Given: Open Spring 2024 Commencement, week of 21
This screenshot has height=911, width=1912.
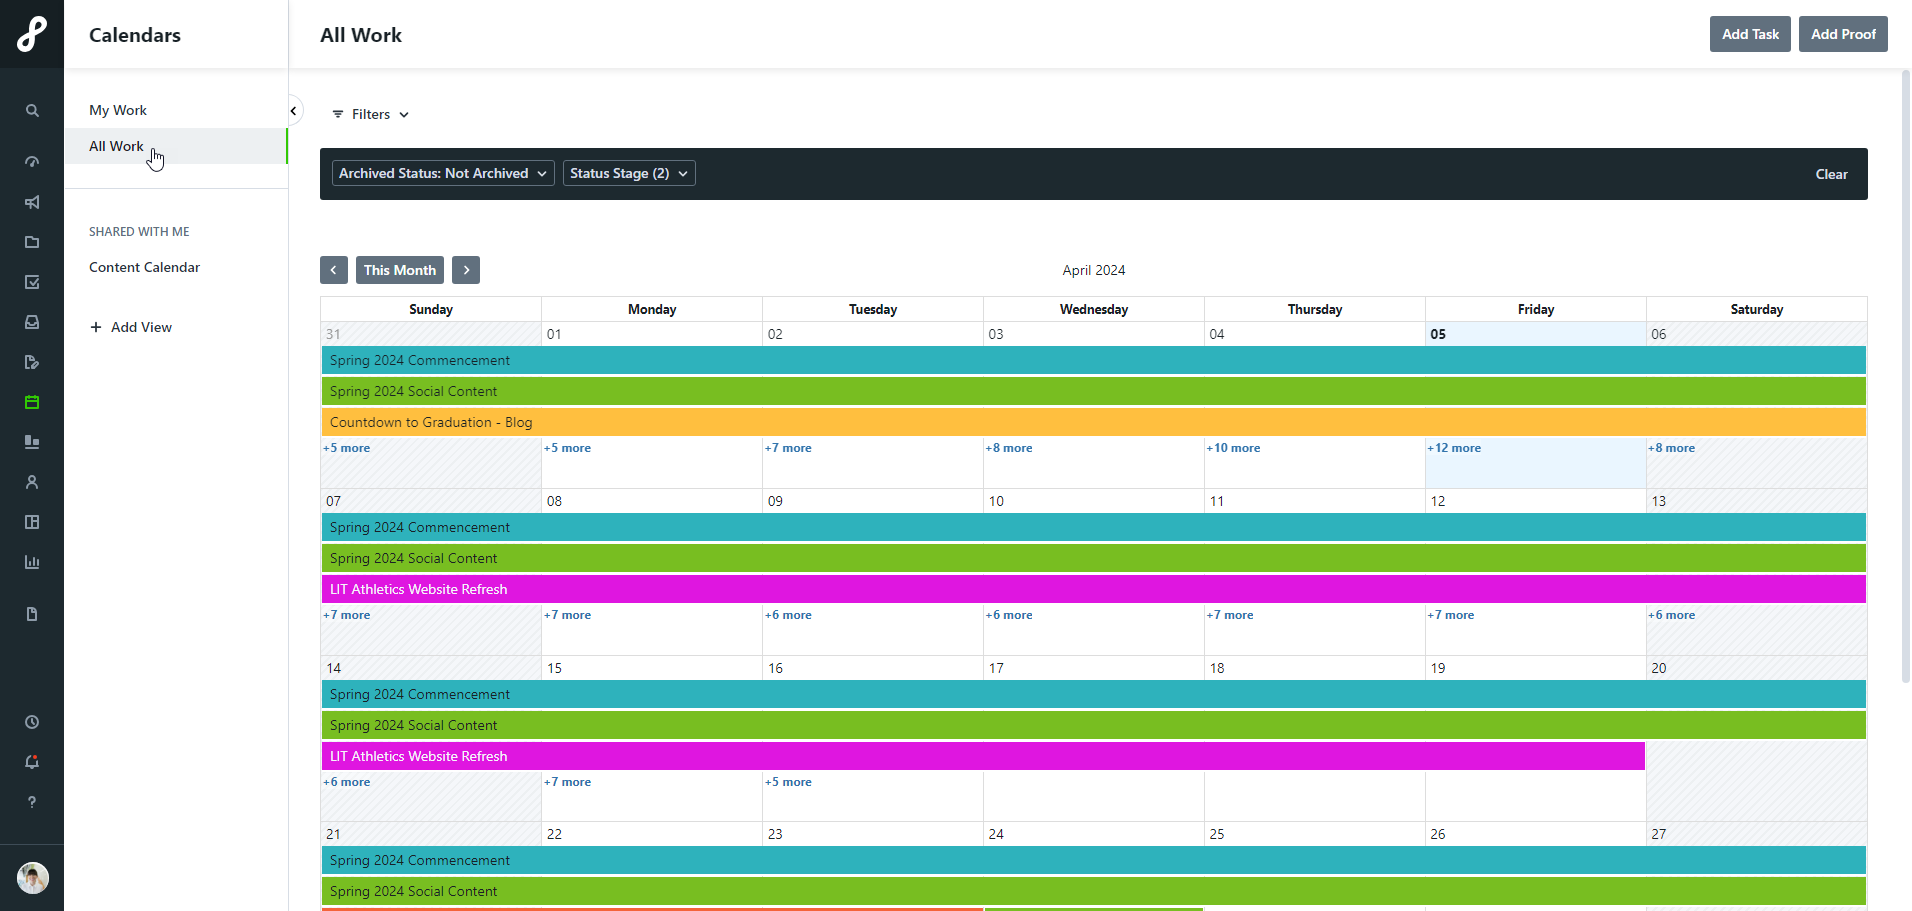Looking at the screenshot, I should (x=1094, y=860).
